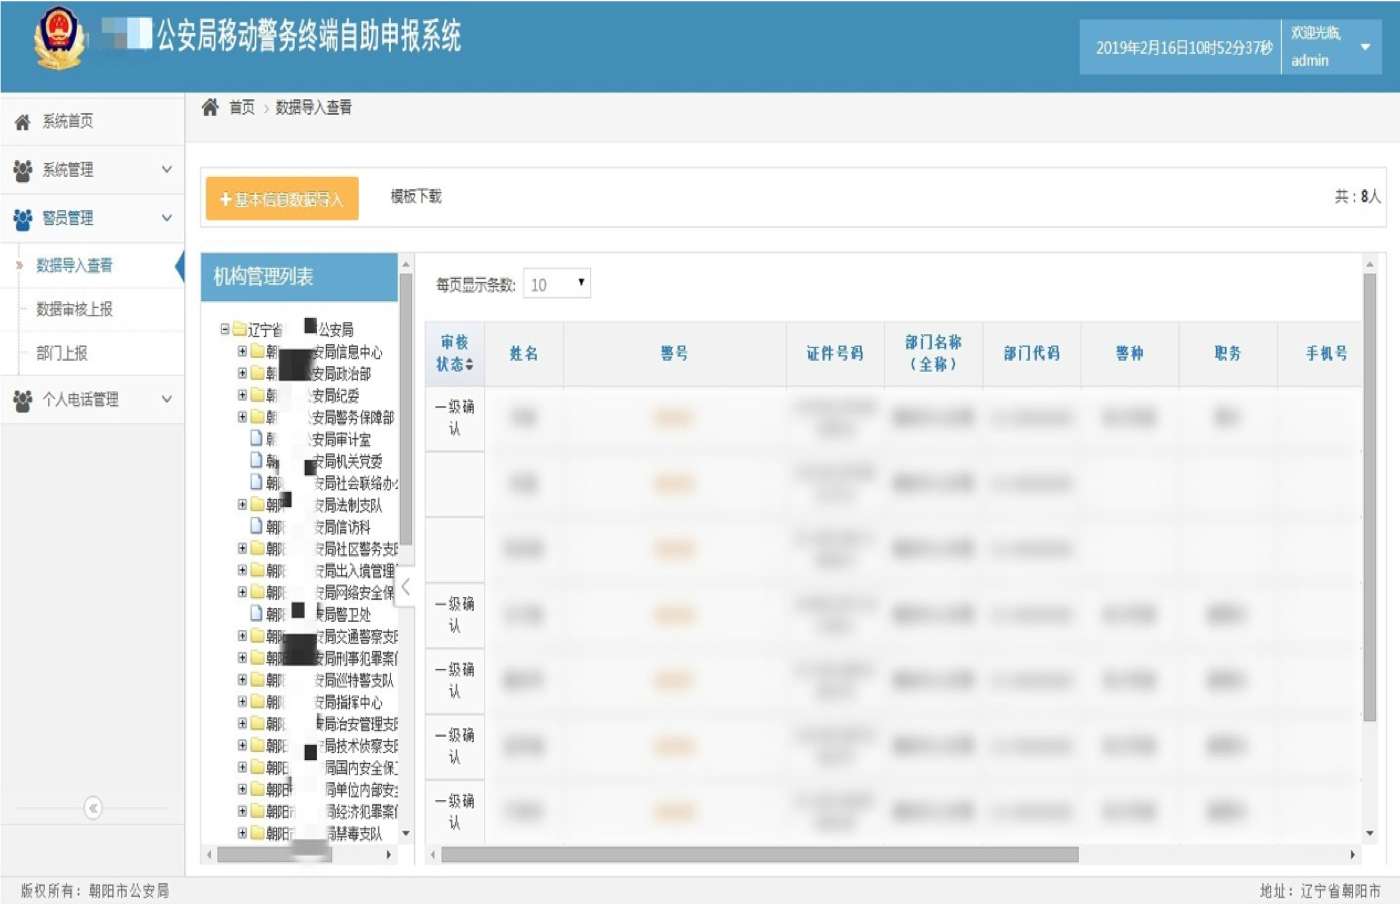The width and height of the screenshot is (1400, 904).
Task: Click the tree panel vertical scrollbar
Action: click(406, 410)
